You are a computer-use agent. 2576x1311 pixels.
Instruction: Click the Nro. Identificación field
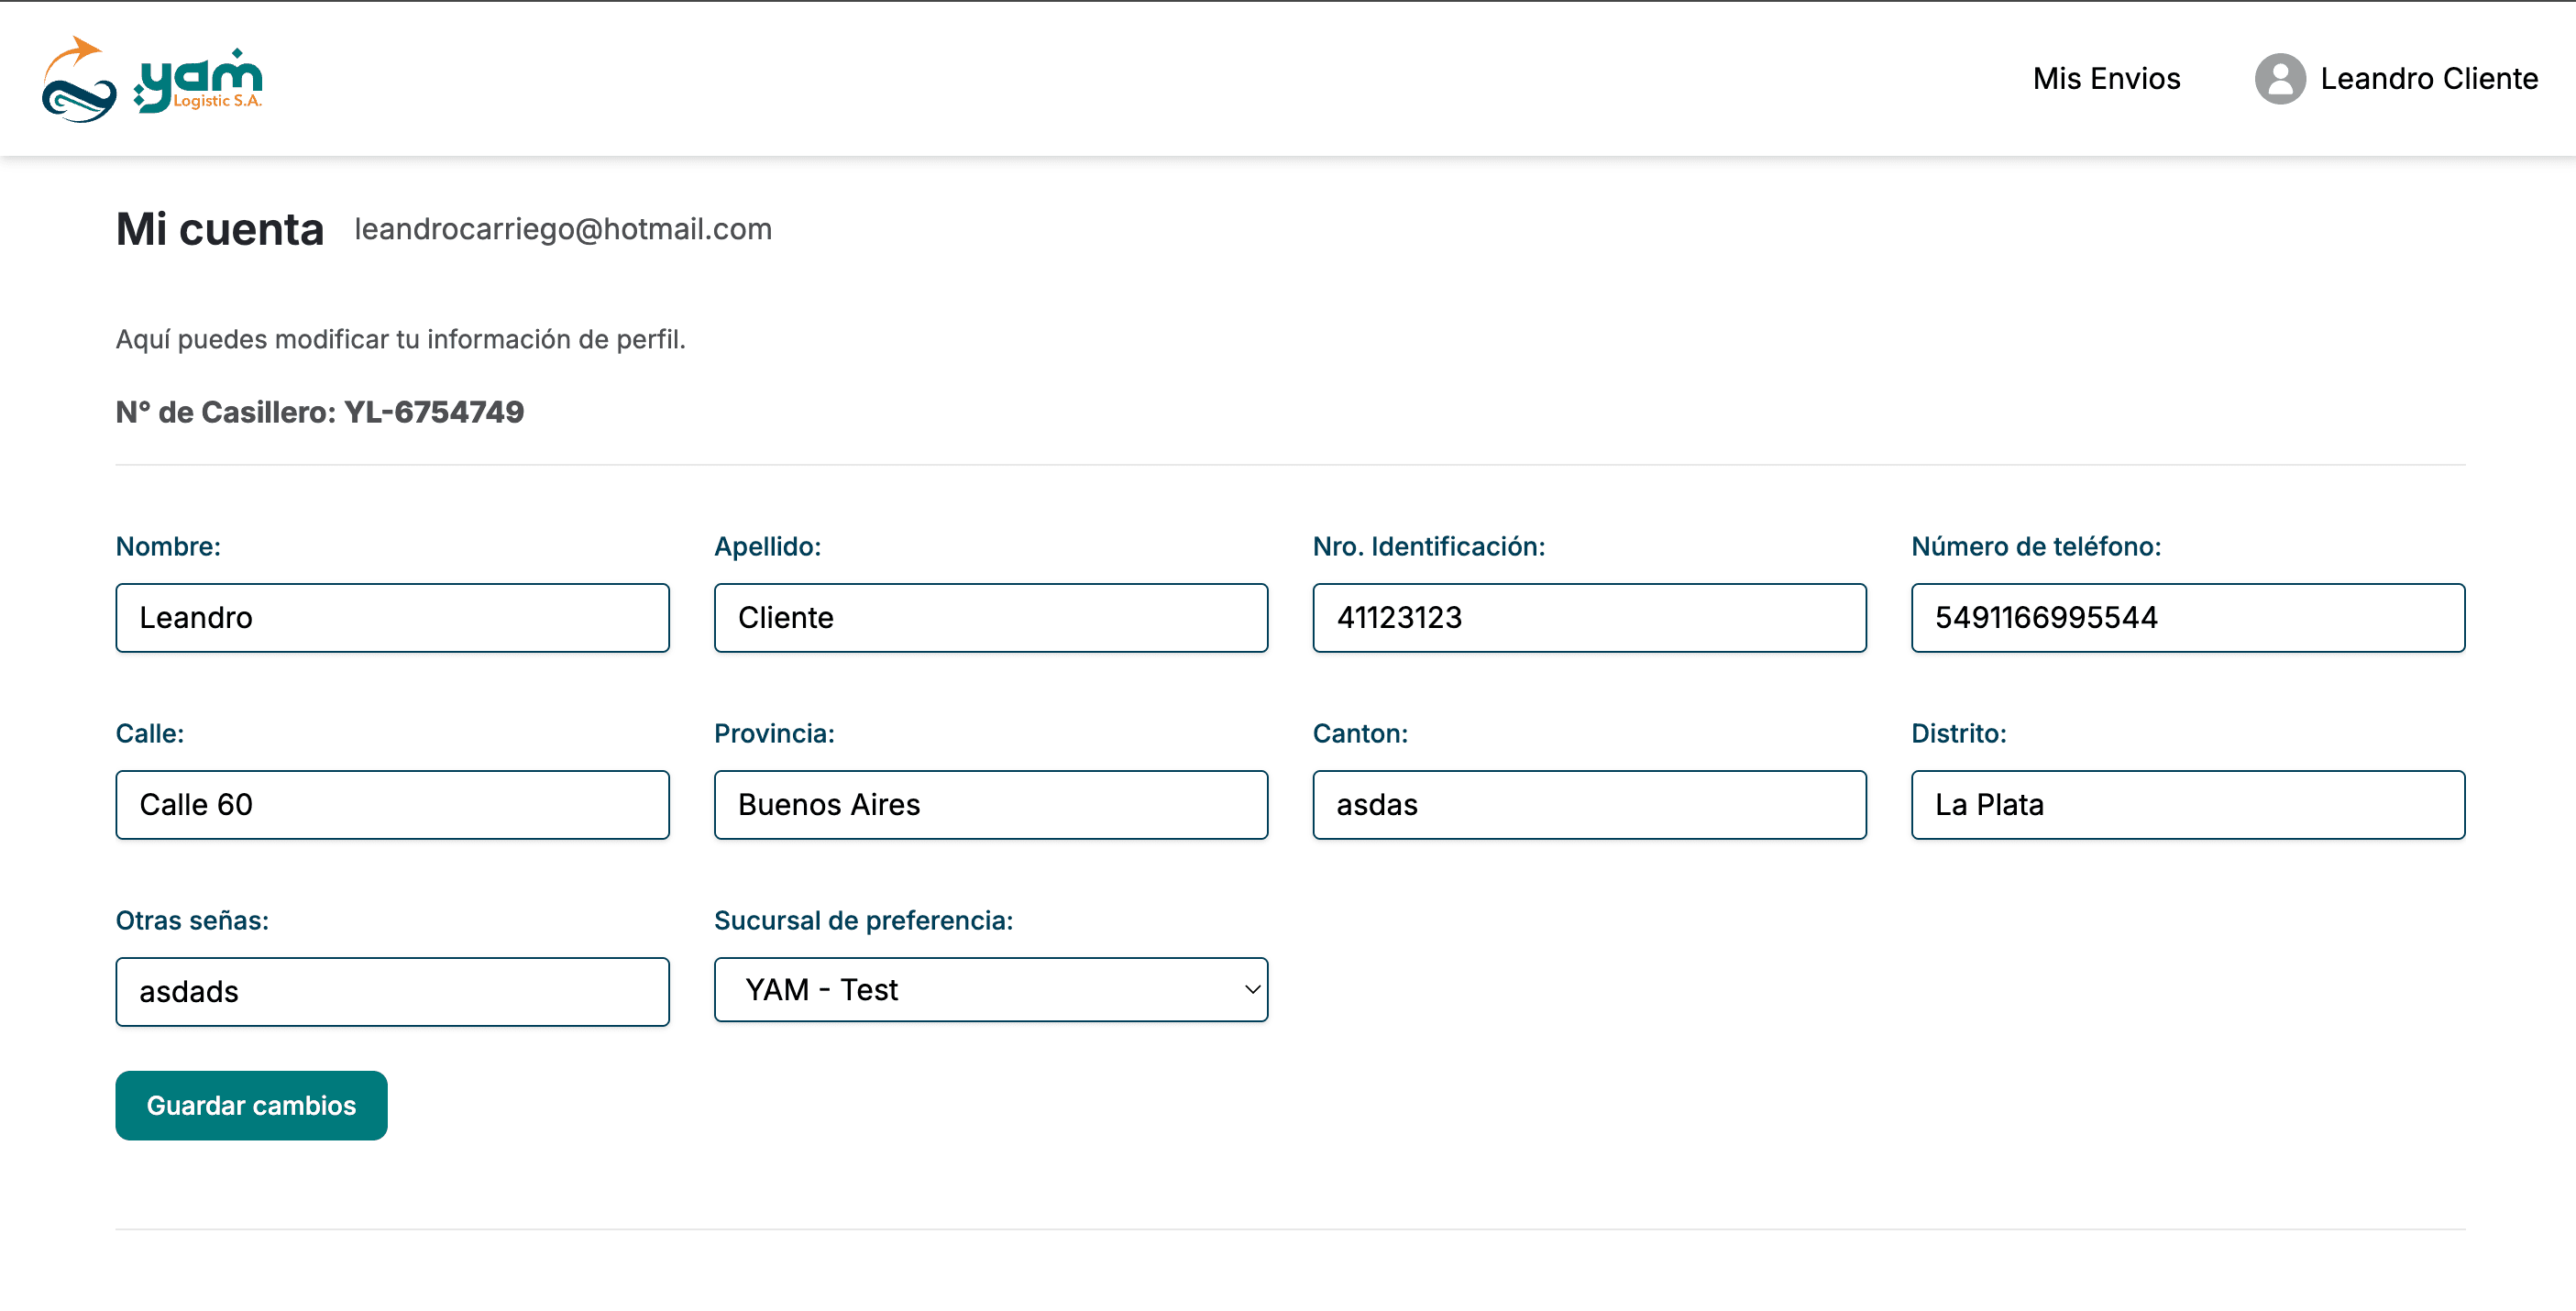tap(1588, 618)
